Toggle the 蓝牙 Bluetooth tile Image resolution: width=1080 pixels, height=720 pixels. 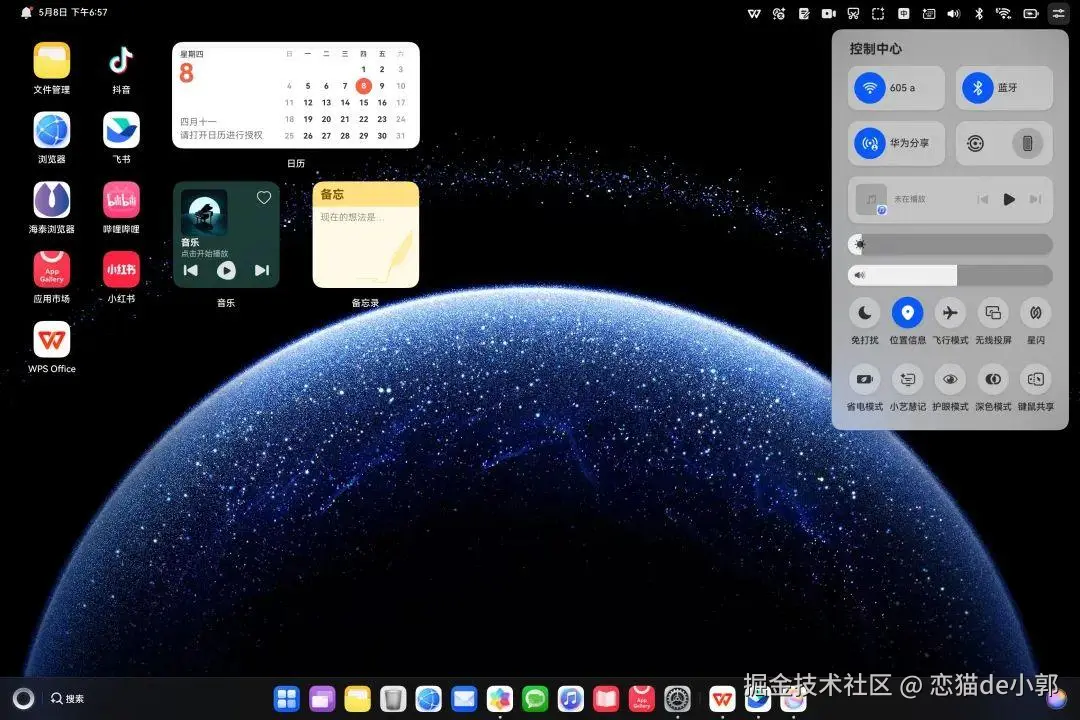tap(1004, 88)
